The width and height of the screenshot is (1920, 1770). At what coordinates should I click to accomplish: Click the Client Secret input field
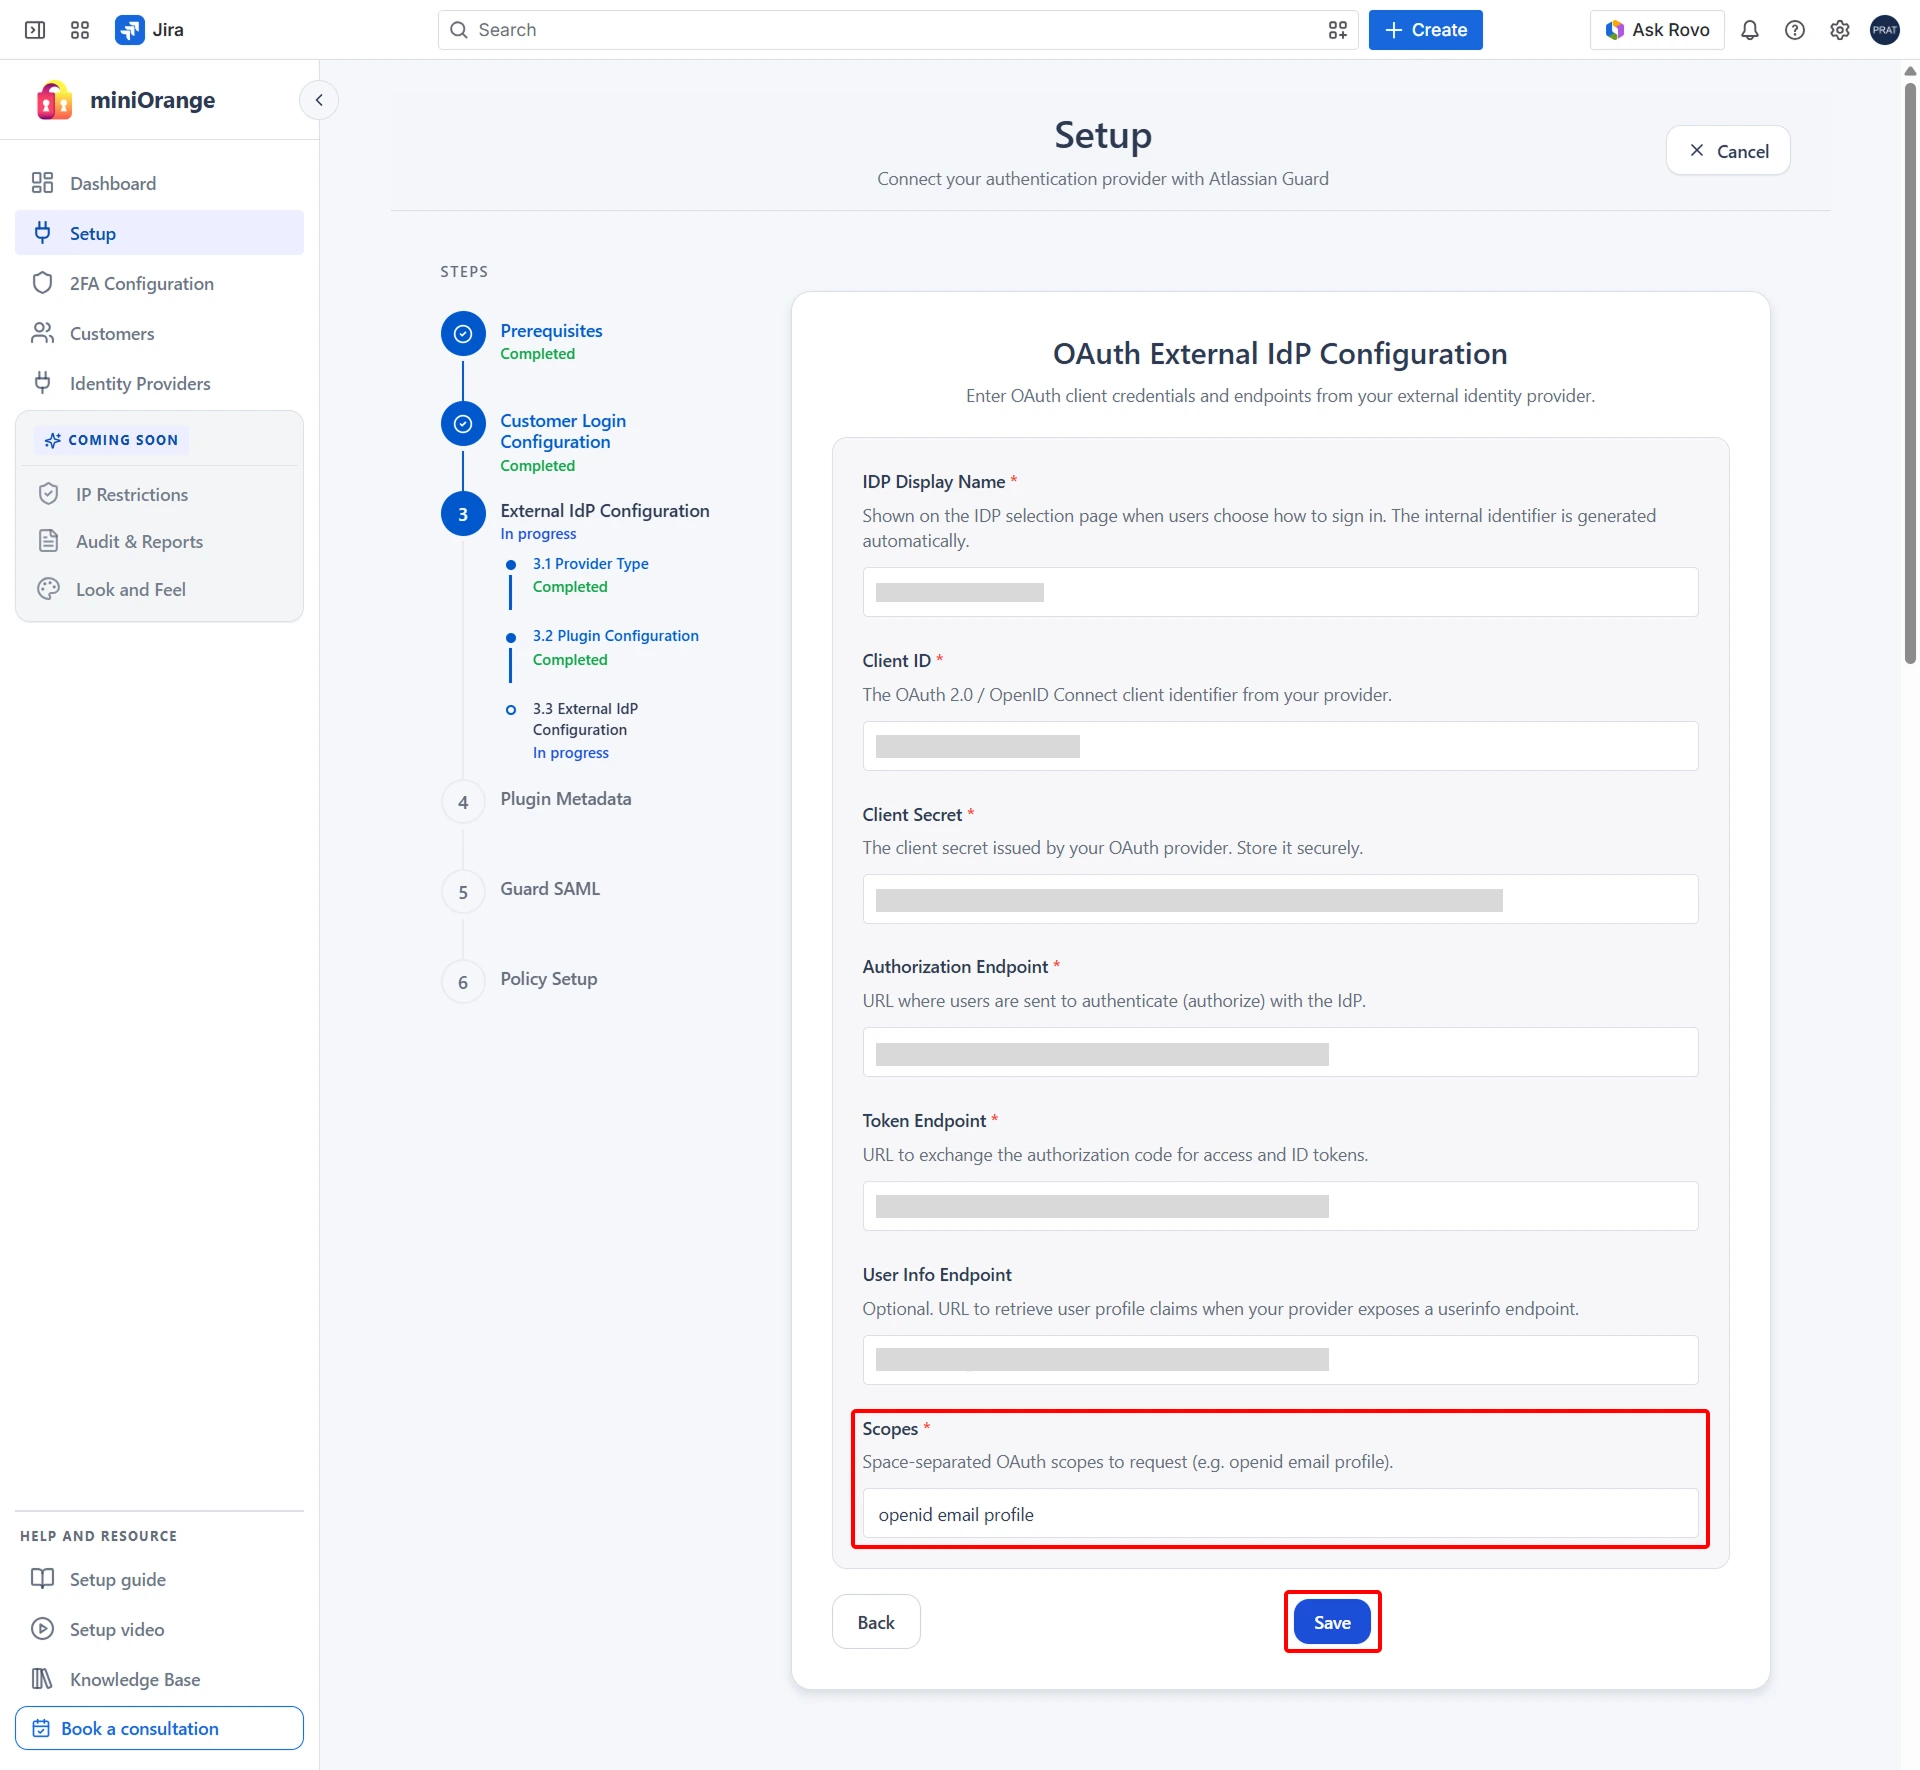point(1280,899)
